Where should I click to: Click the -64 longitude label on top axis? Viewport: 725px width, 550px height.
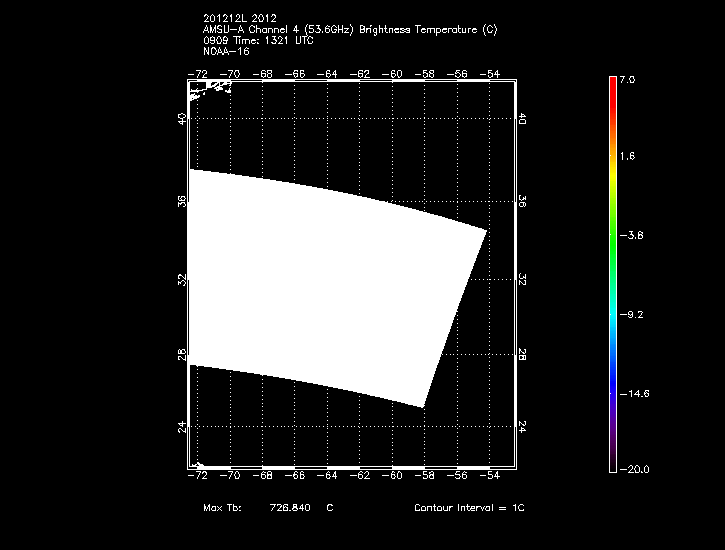tap(328, 73)
